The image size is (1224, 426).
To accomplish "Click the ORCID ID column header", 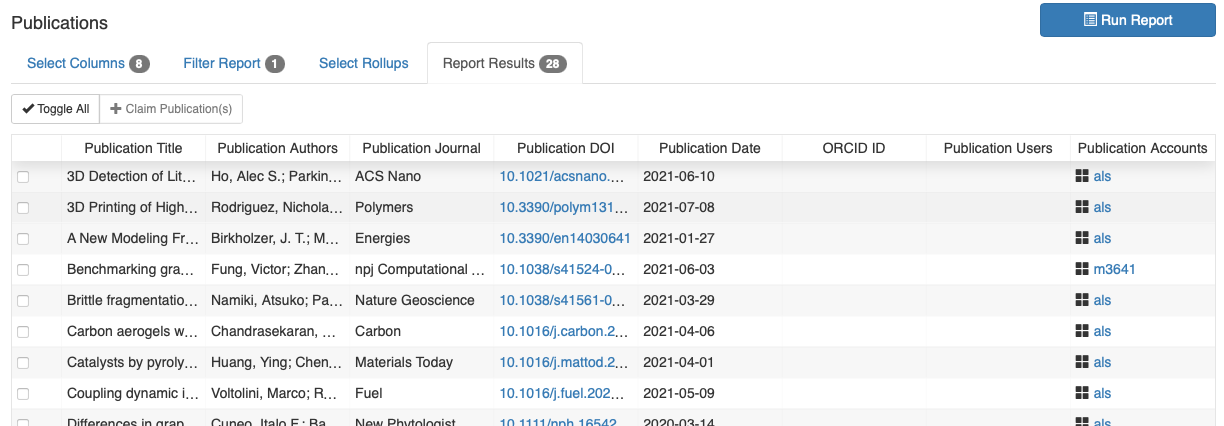I will [x=854, y=148].
